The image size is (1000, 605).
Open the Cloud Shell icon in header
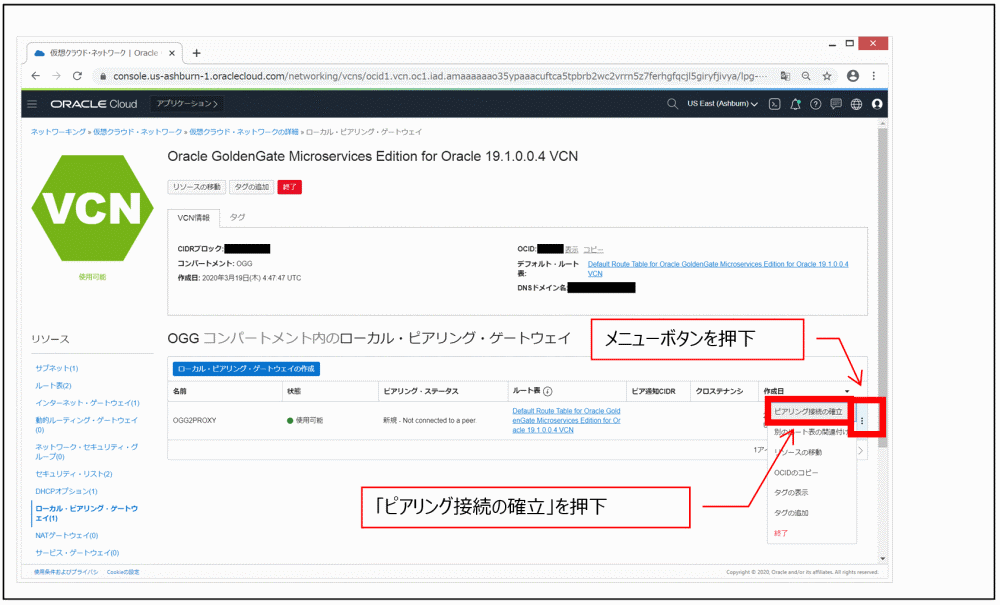click(x=774, y=104)
